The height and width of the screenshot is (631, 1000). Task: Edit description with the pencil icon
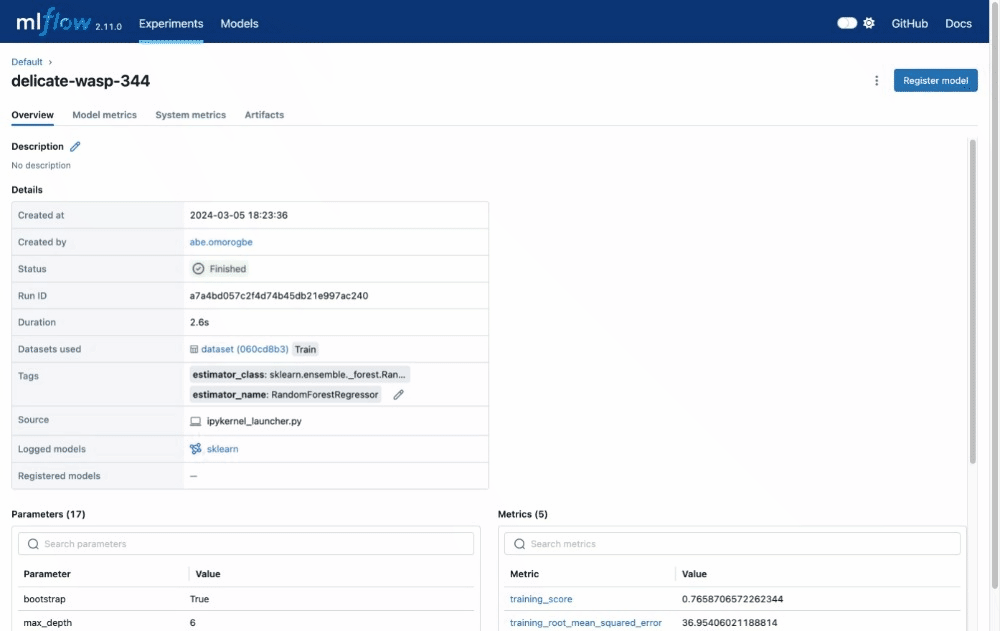75,147
